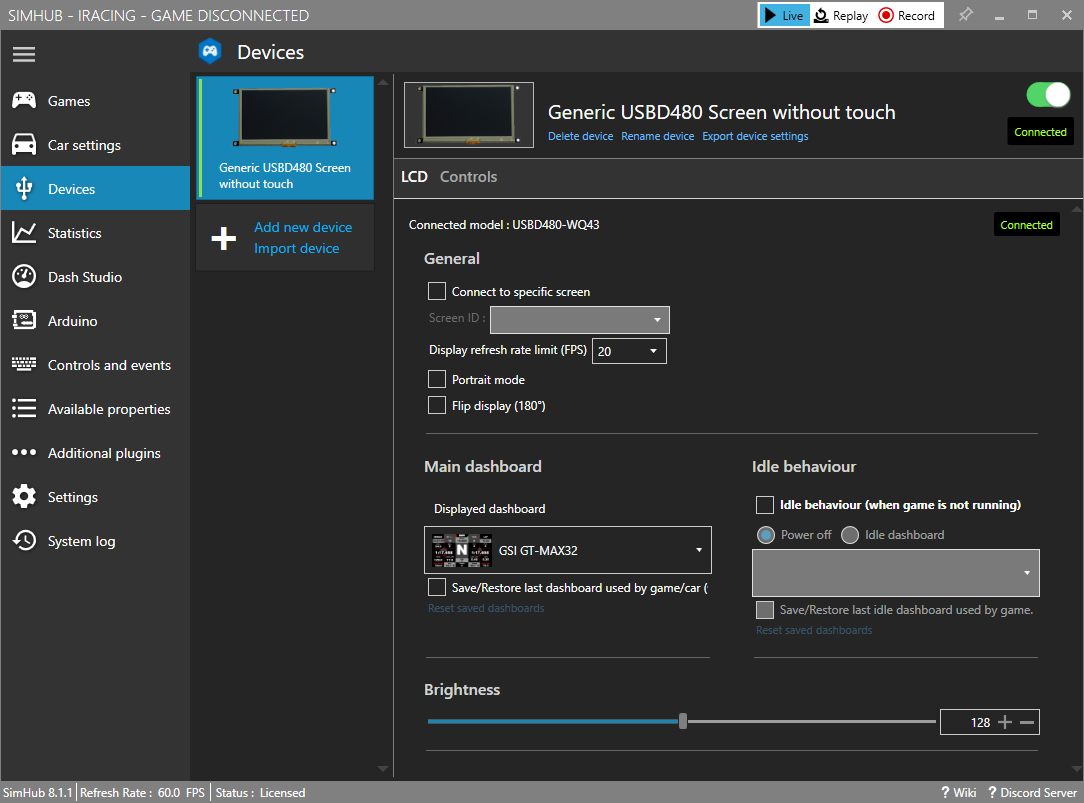Click the System log history icon
1084x803 pixels.
(x=24, y=541)
